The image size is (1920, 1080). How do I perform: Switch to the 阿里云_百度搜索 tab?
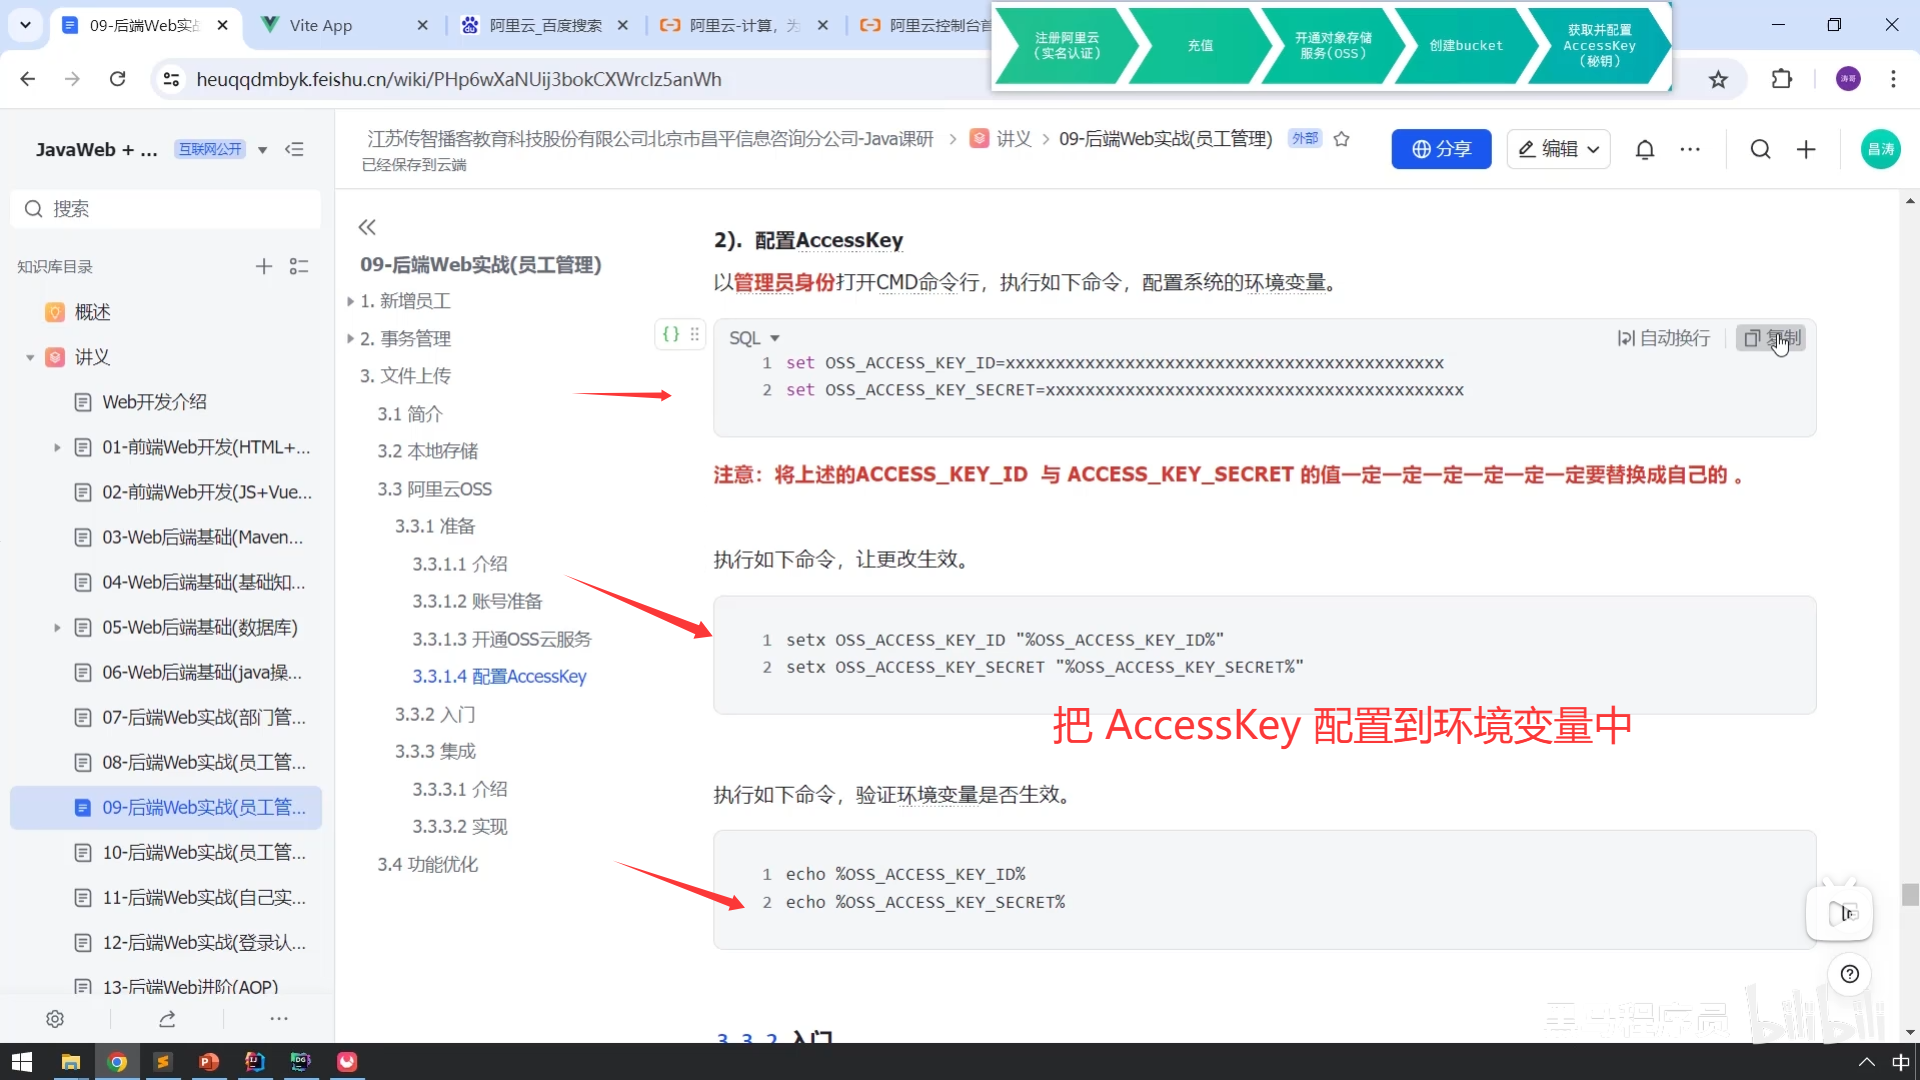click(545, 25)
